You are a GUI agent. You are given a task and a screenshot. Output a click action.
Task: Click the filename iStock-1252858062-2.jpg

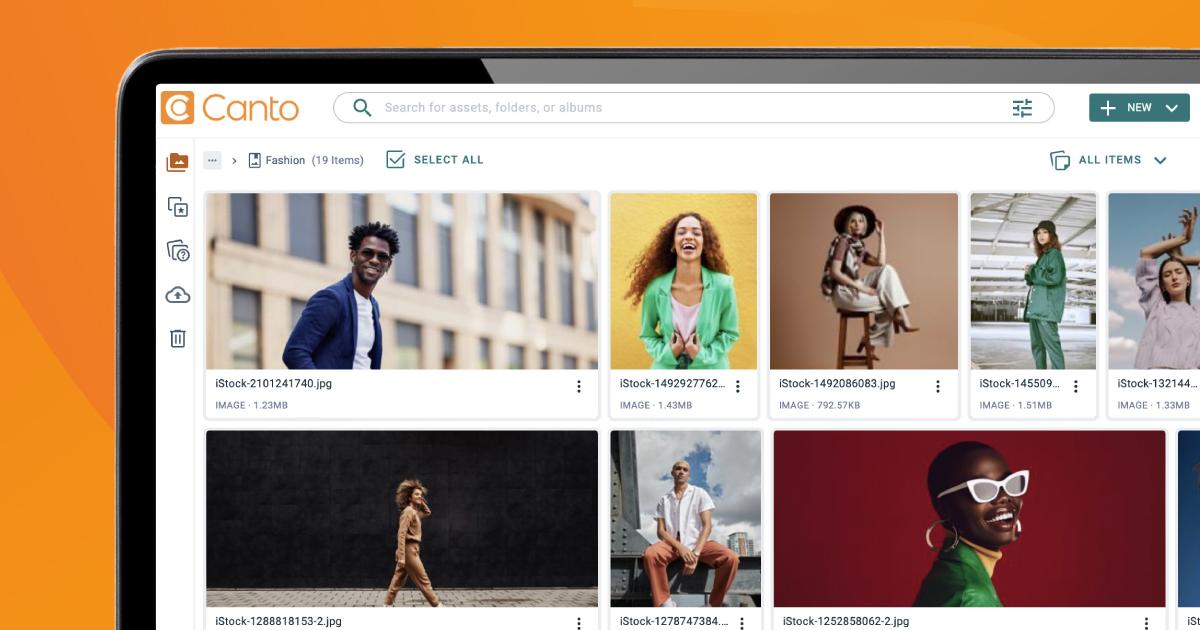click(846, 621)
